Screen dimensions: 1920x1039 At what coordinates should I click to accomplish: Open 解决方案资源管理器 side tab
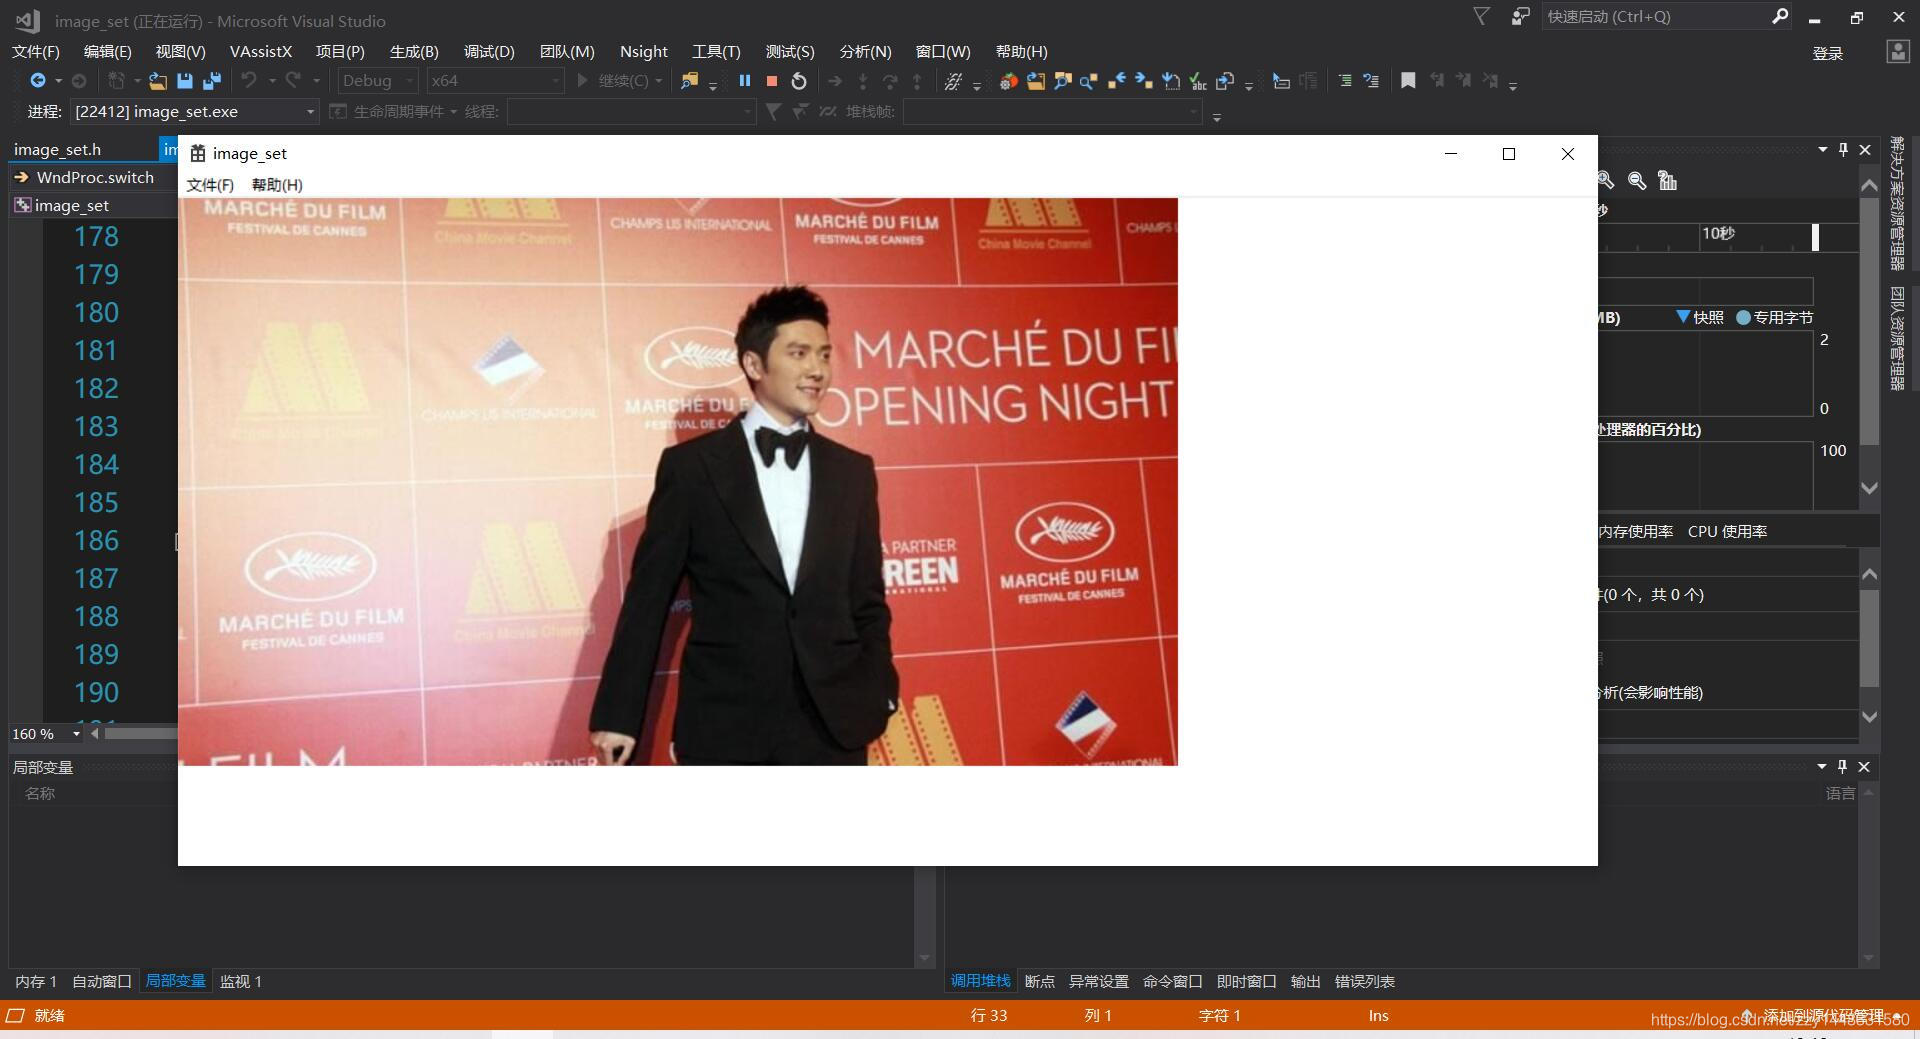coord(1896,203)
